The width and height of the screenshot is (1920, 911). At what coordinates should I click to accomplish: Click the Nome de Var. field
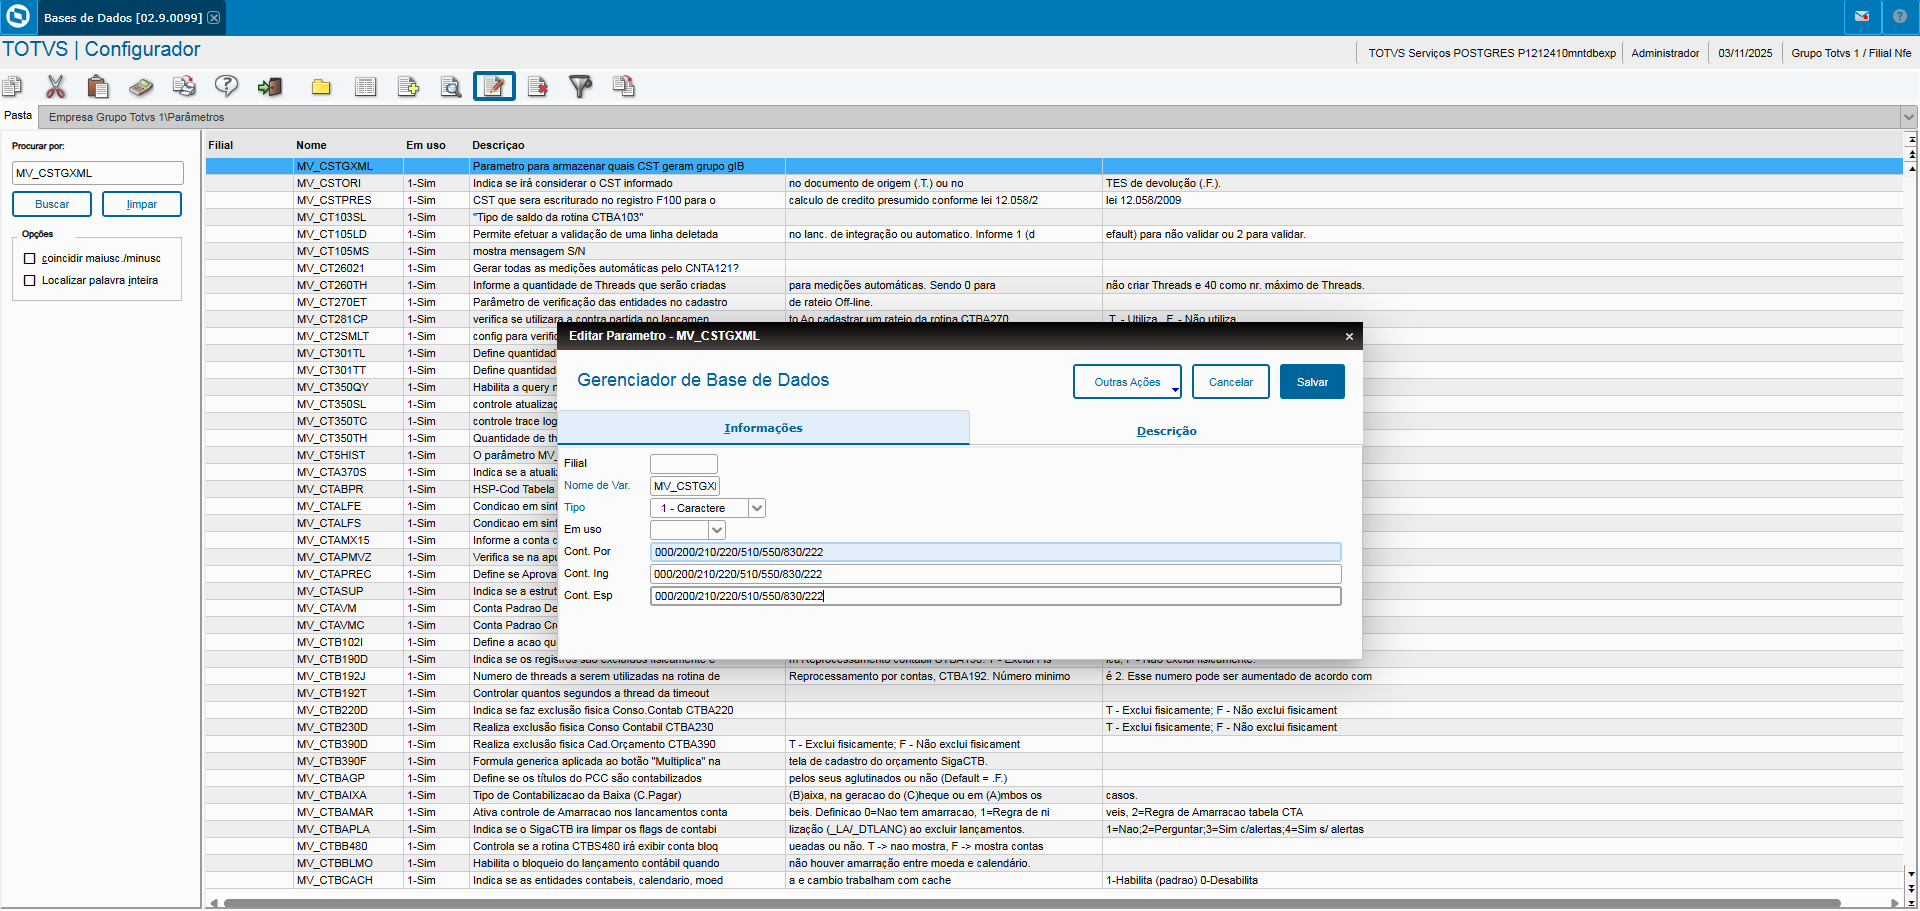point(685,486)
